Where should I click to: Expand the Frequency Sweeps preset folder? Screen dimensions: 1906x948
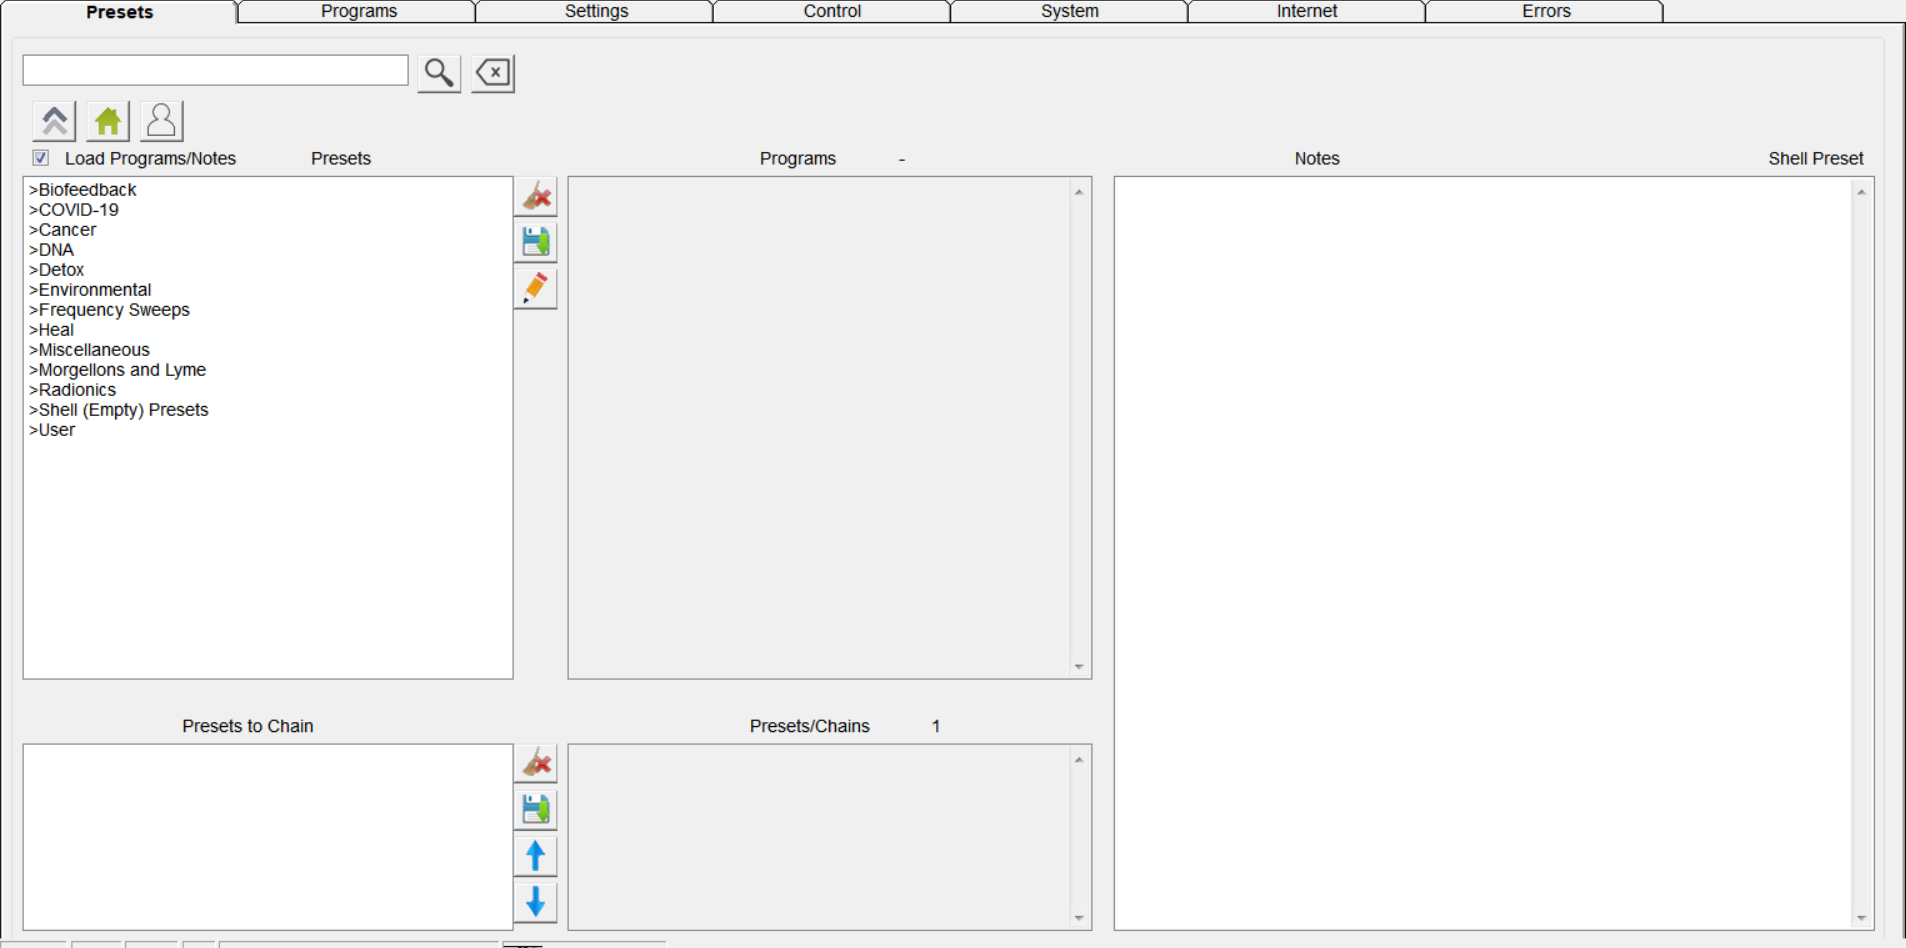point(113,310)
